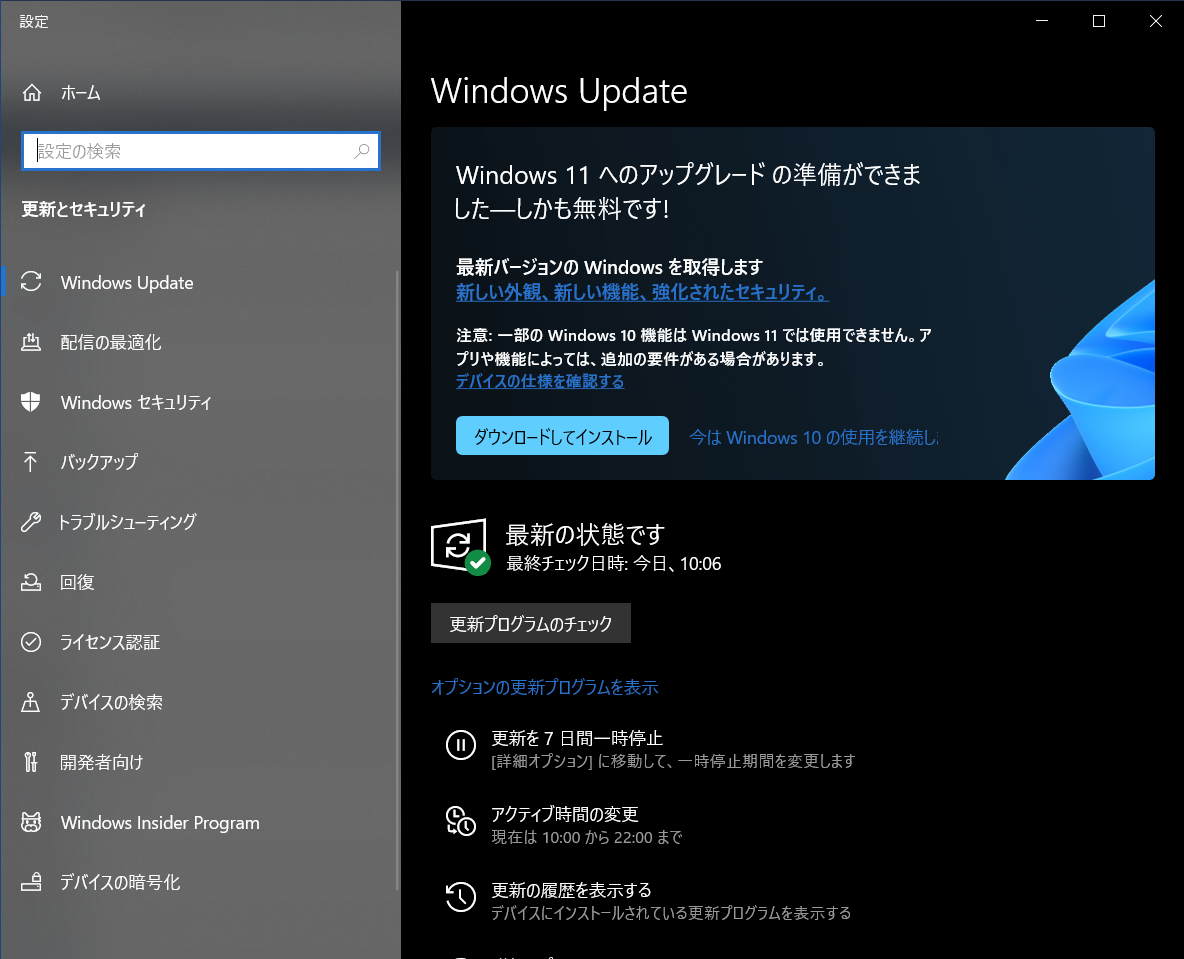Click the Windows Update page heading

[559, 91]
